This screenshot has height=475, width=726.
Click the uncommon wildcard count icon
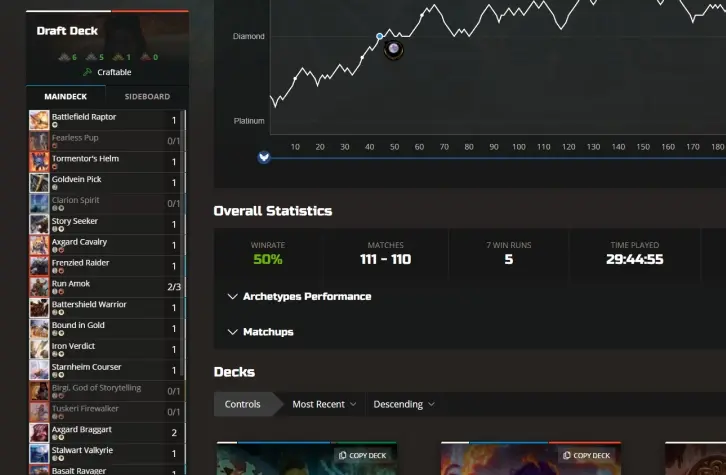[x=91, y=57]
